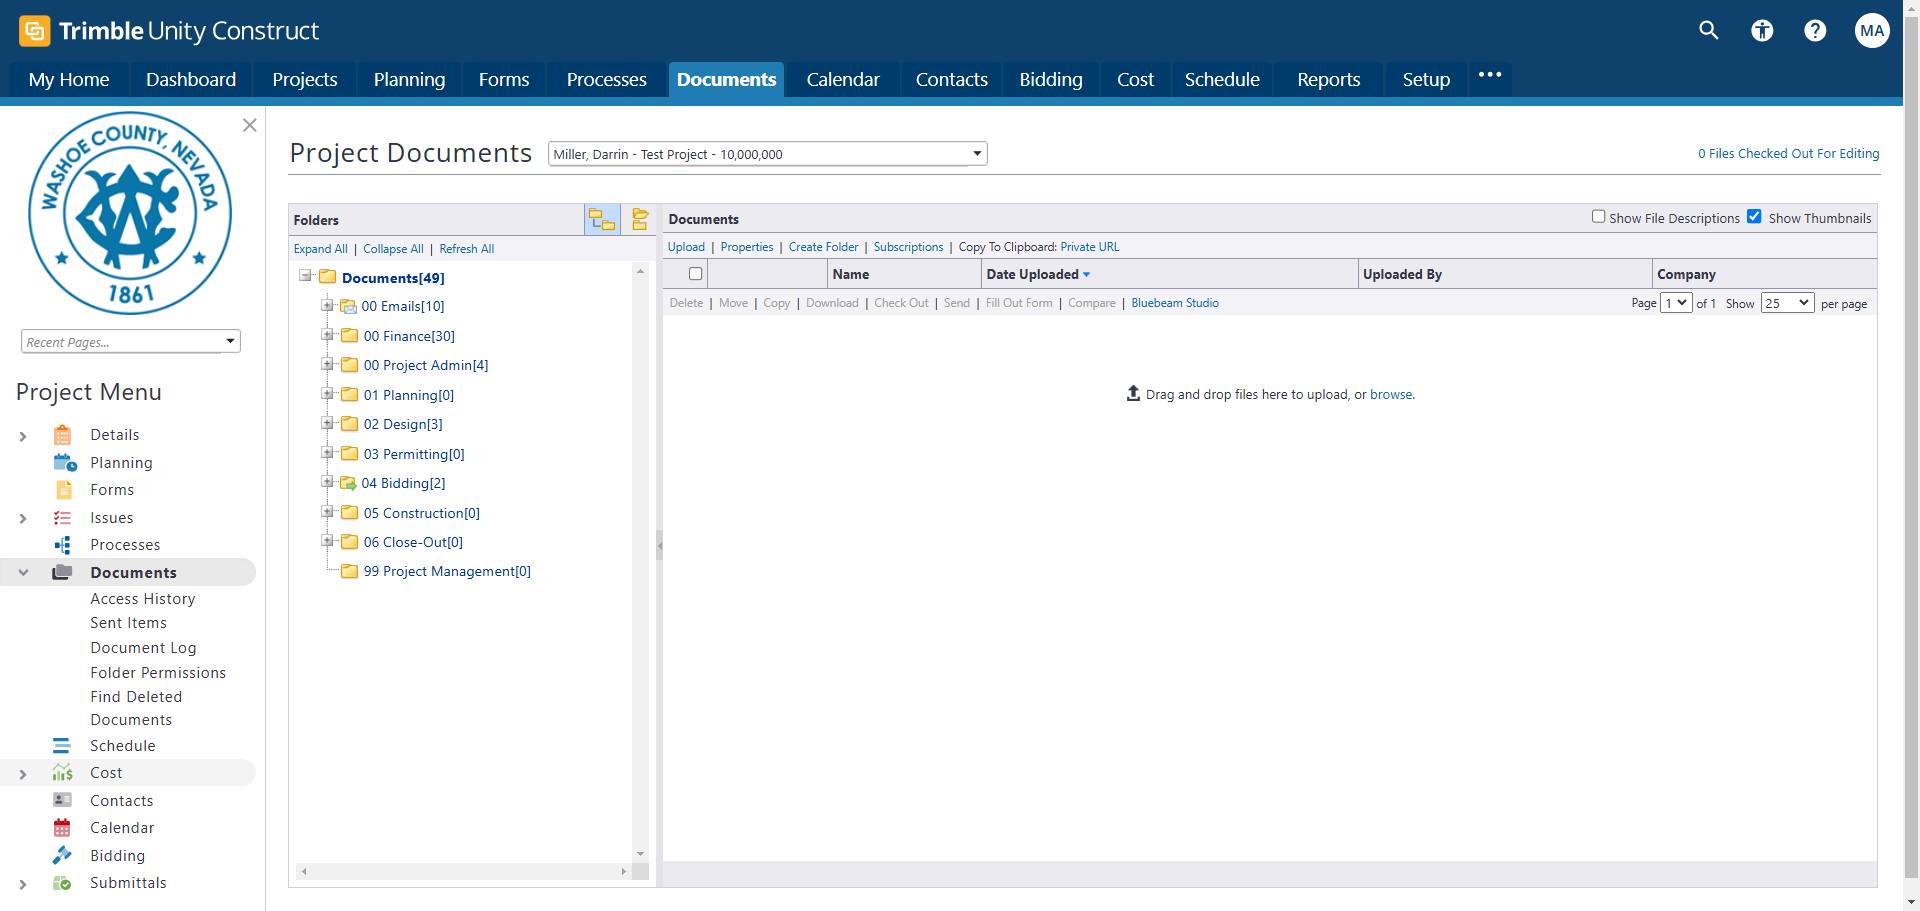Viewport: 1920px width, 911px height.
Task: Select the folder list view icon
Action: pos(640,219)
